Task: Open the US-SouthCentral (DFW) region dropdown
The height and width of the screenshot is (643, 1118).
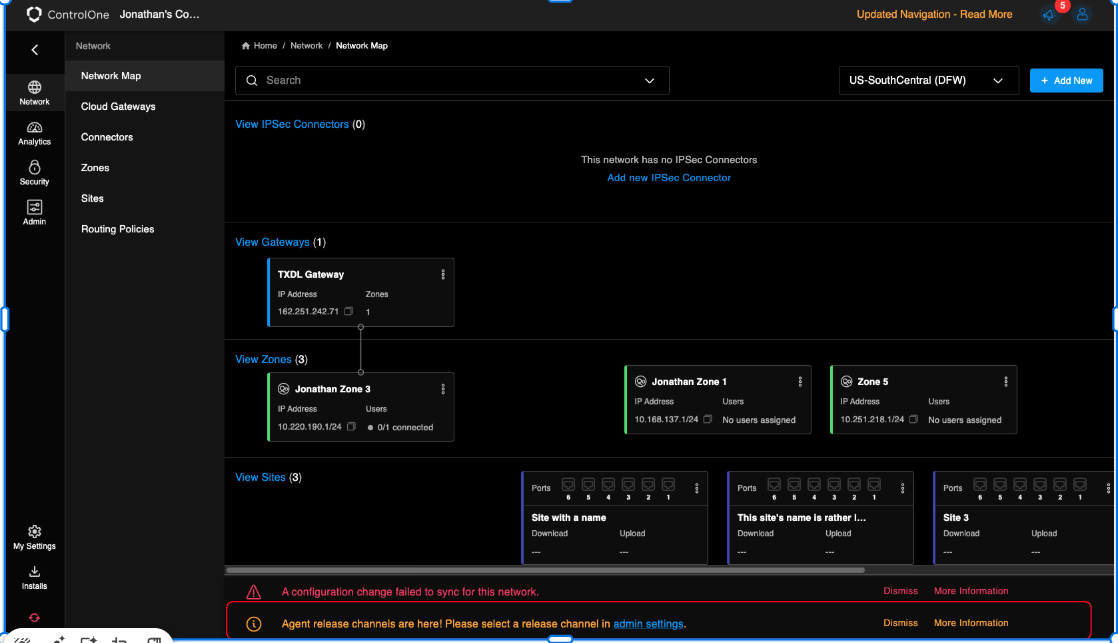Action: pos(927,80)
